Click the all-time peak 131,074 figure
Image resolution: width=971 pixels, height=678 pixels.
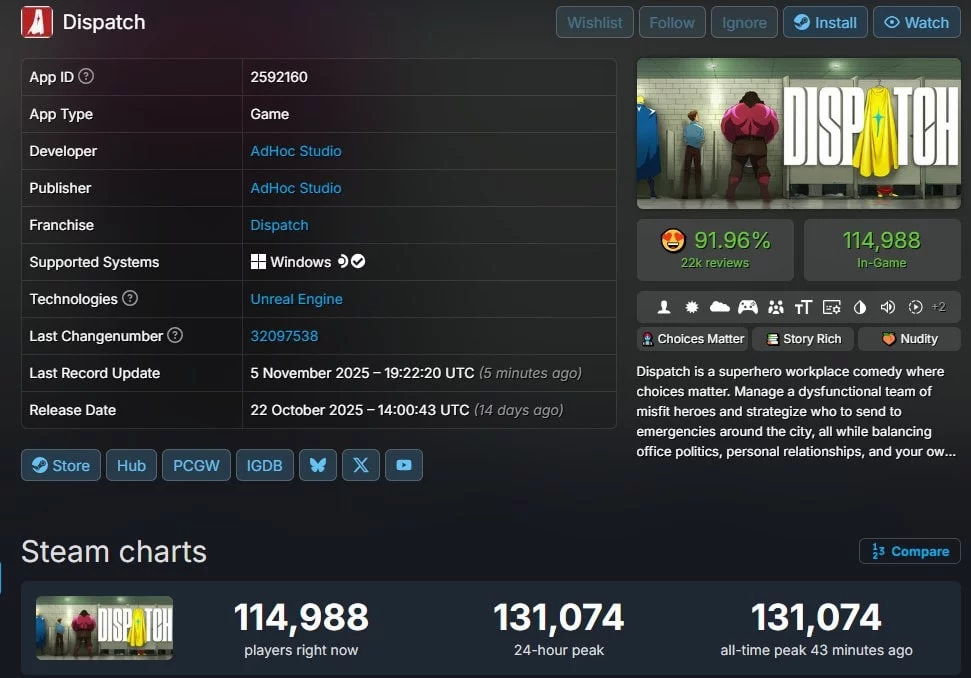(816, 618)
